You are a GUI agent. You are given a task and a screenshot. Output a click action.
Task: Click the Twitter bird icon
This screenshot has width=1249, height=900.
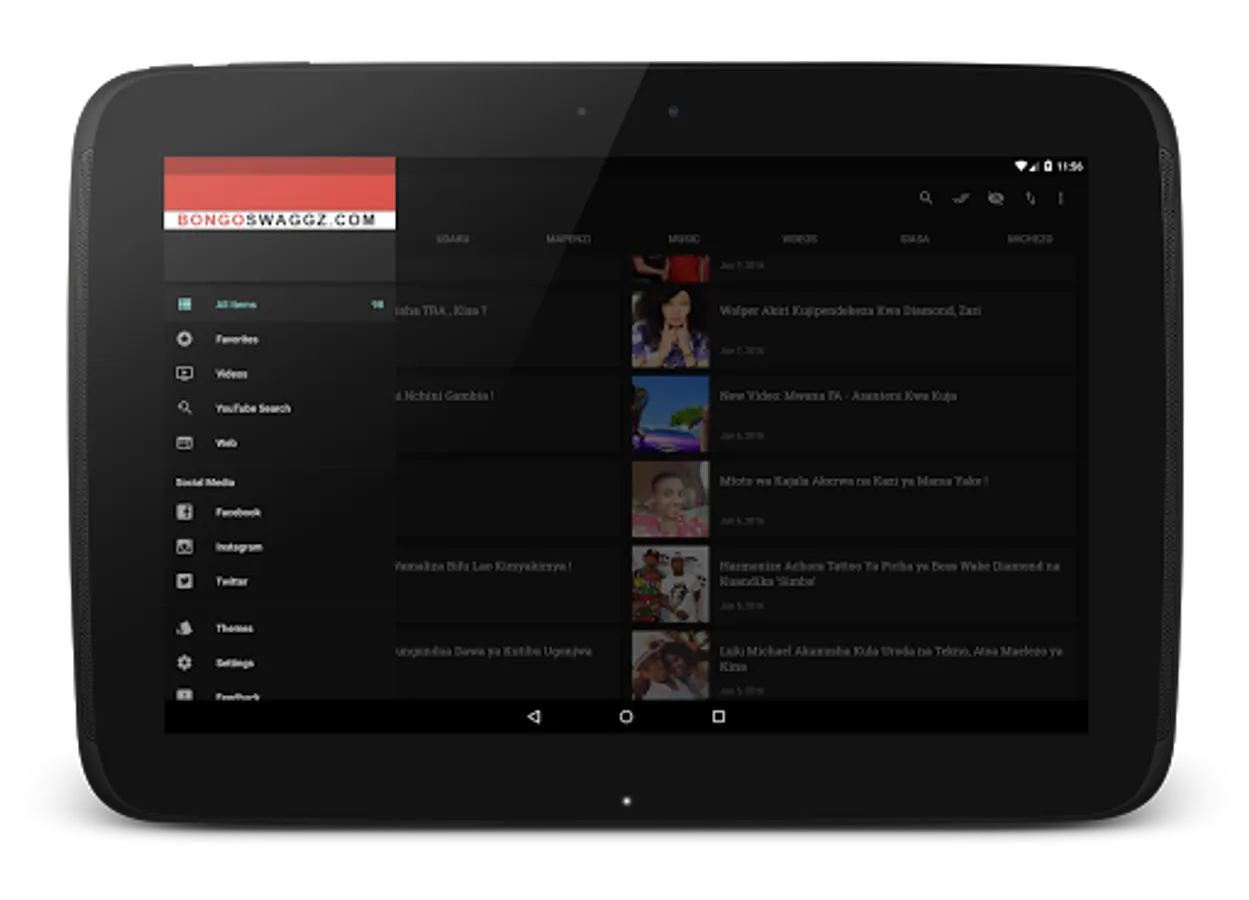[184, 581]
